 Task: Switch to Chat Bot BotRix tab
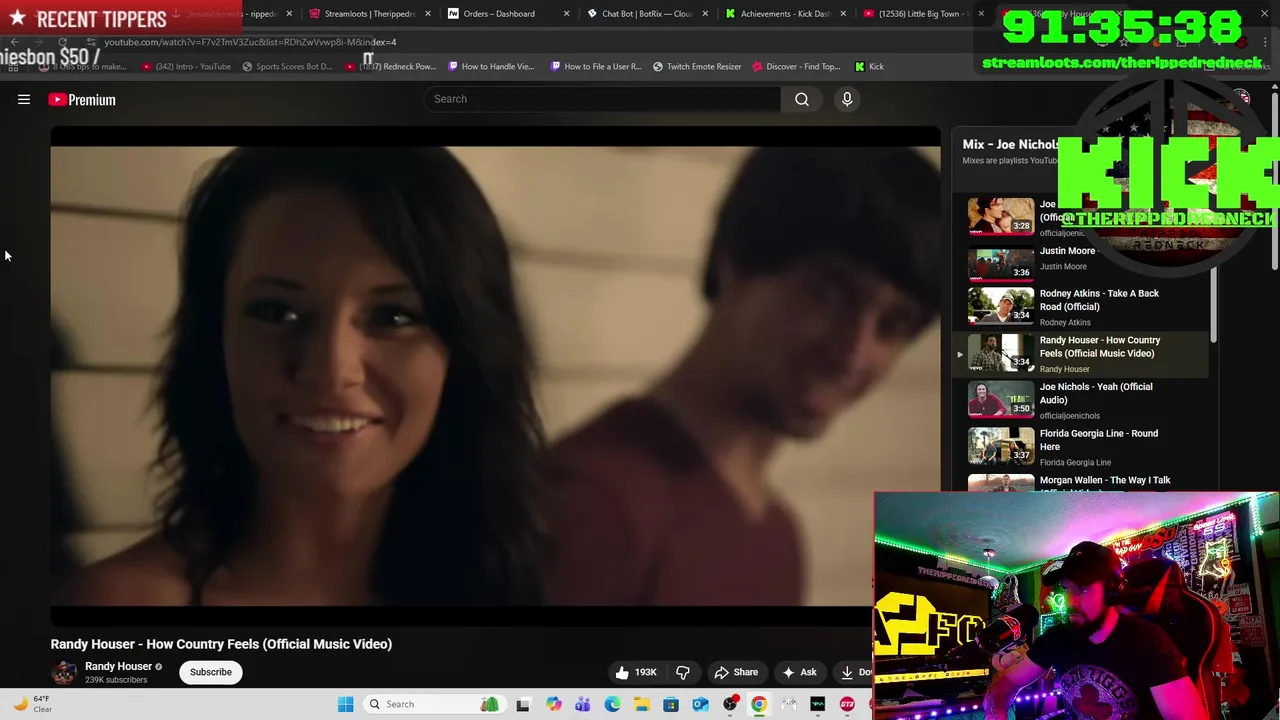point(646,14)
